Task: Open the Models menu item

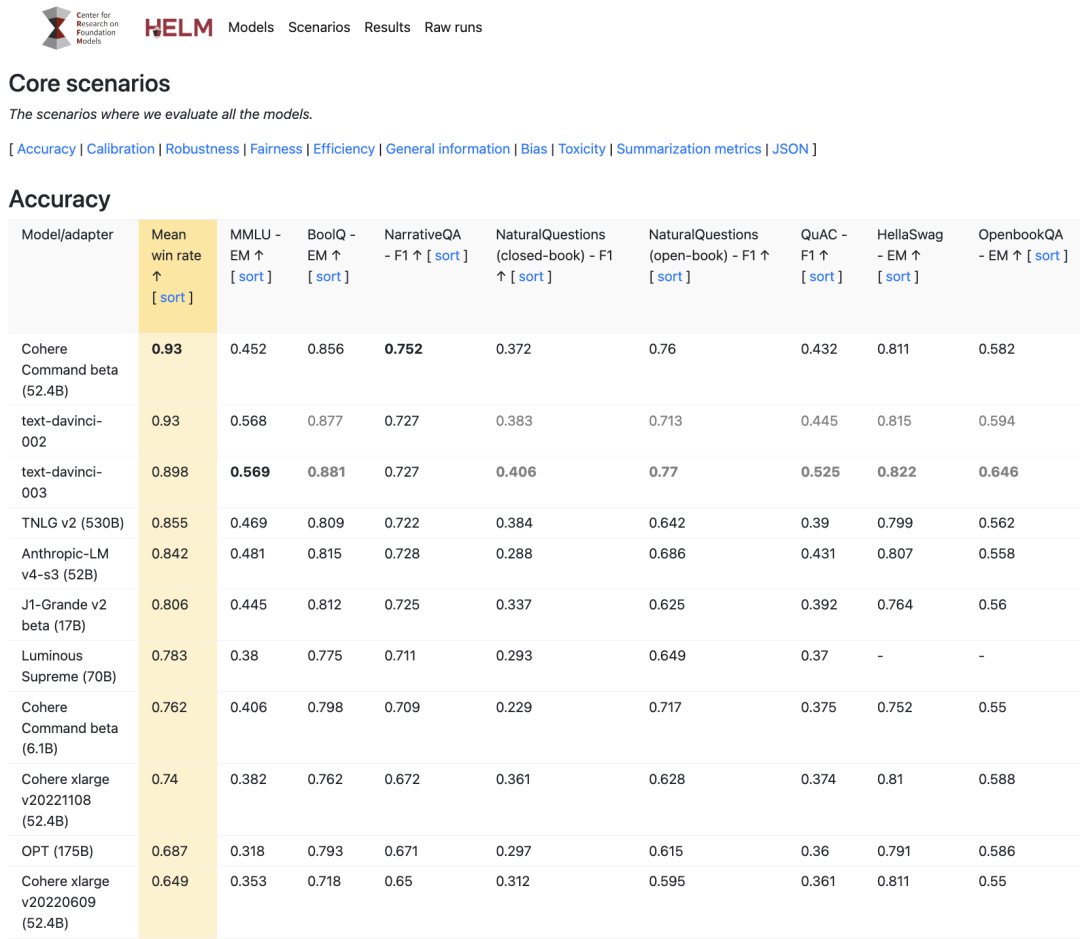Action: click(x=251, y=27)
